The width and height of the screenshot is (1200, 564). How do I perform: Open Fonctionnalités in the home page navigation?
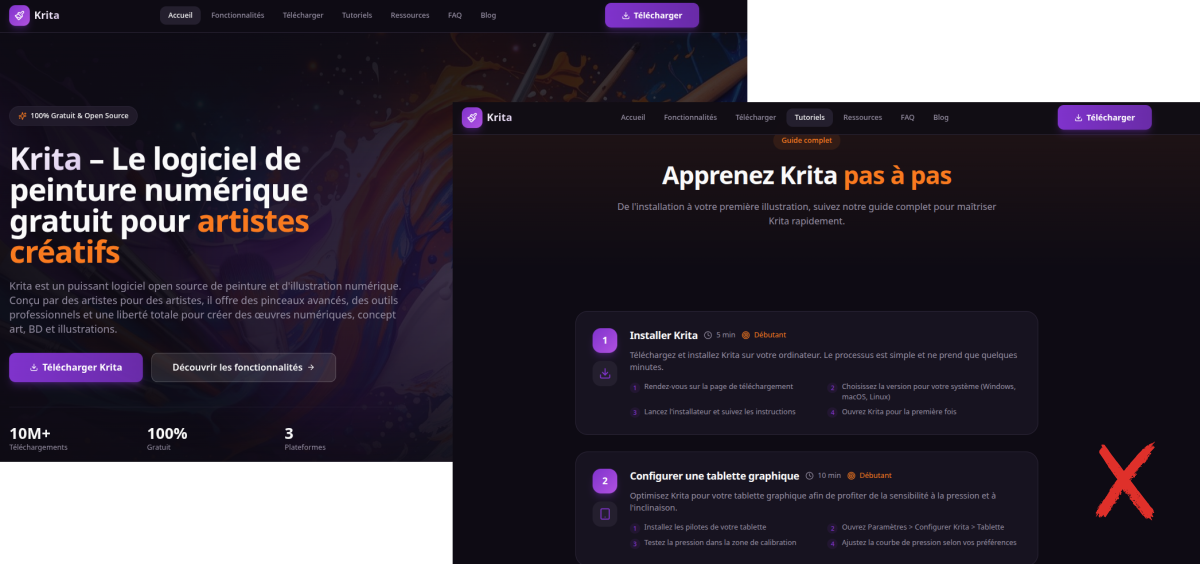point(238,15)
